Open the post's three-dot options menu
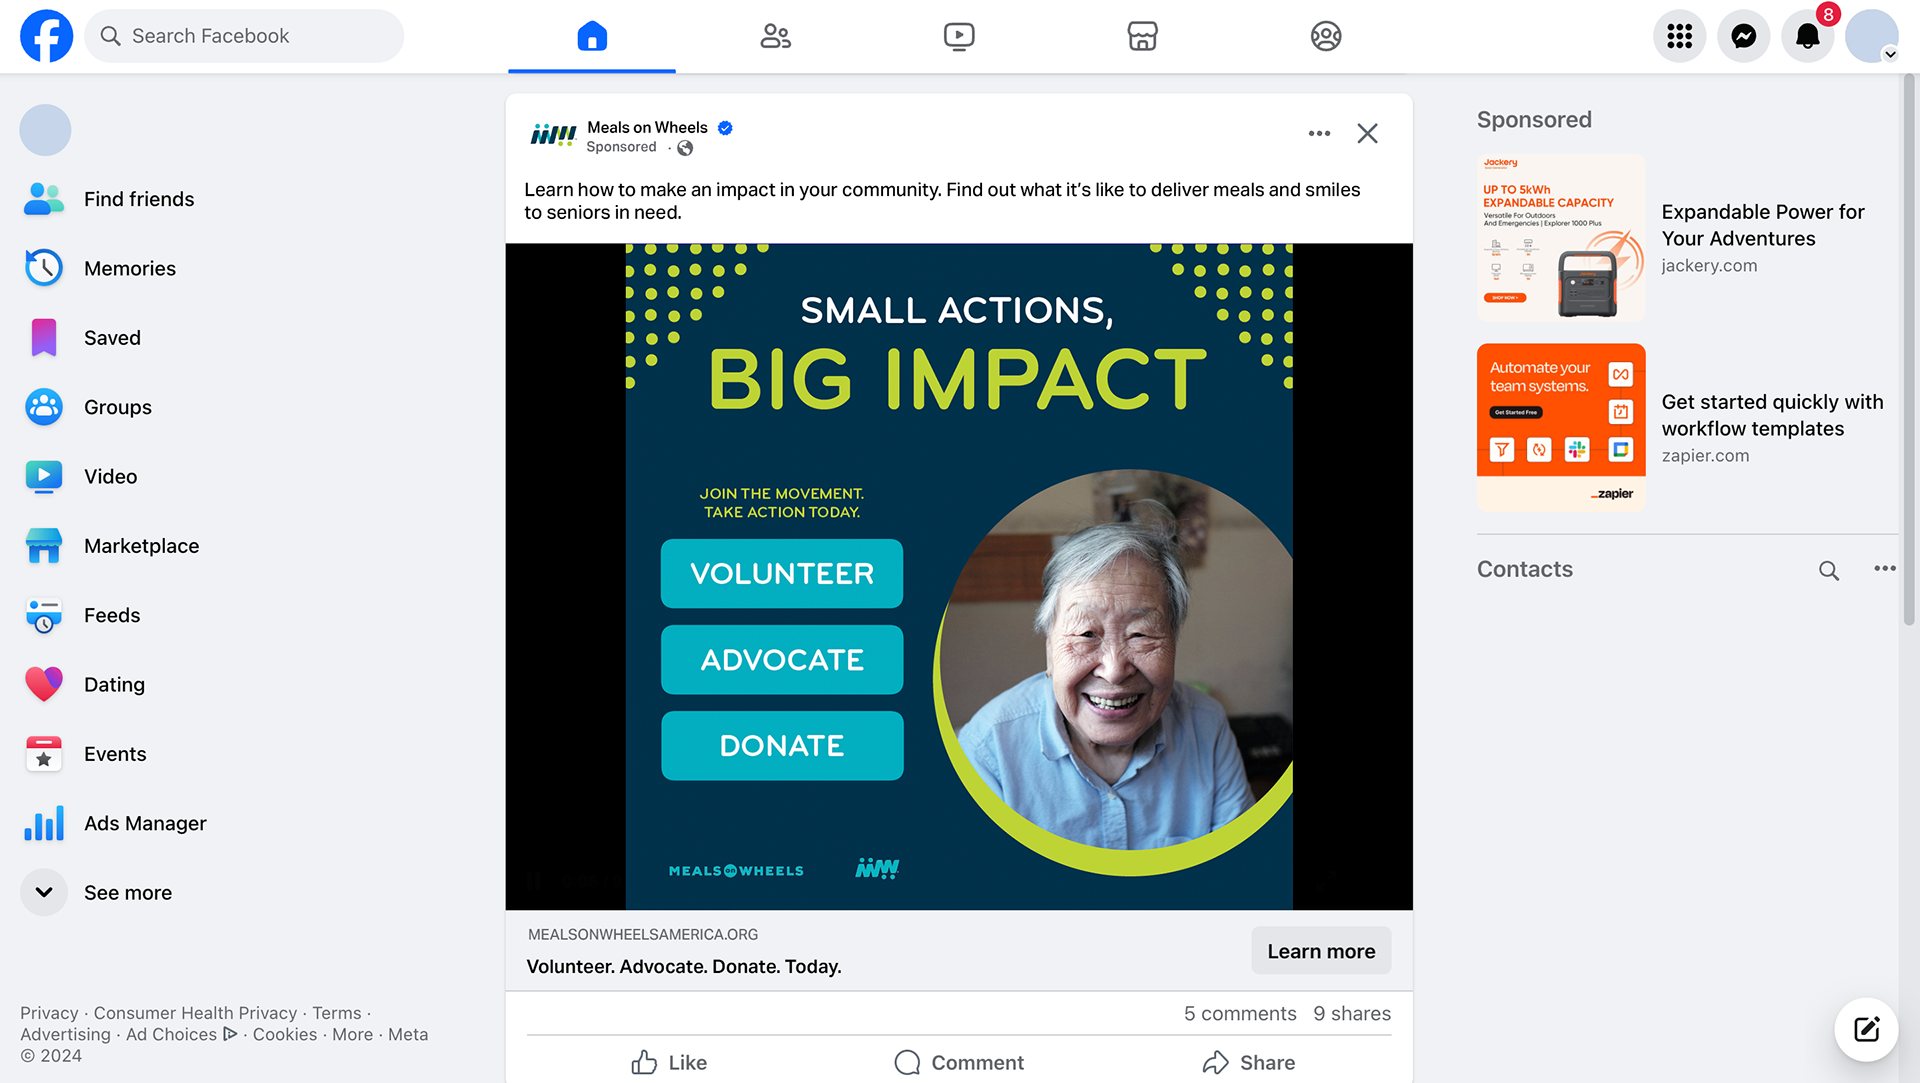Viewport: 1920px width, 1083px height. [1319, 133]
